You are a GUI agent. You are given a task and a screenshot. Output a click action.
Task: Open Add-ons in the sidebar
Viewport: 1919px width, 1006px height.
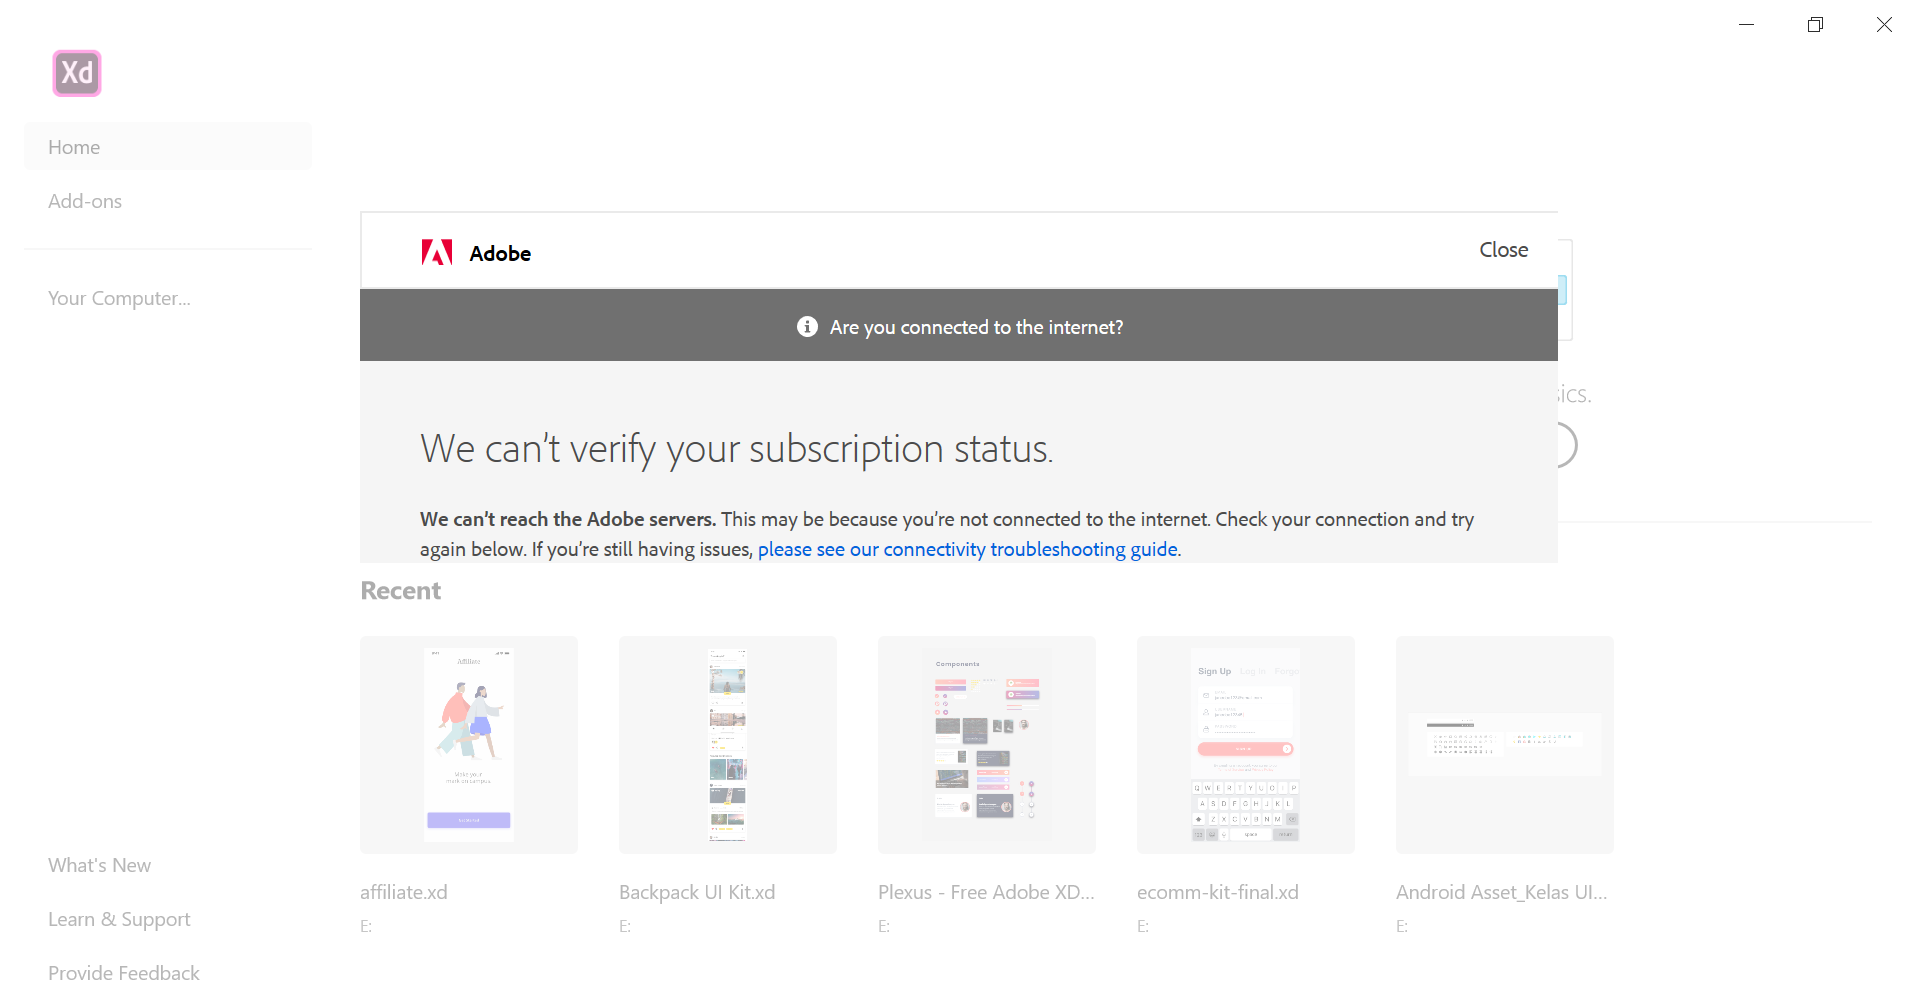(85, 201)
